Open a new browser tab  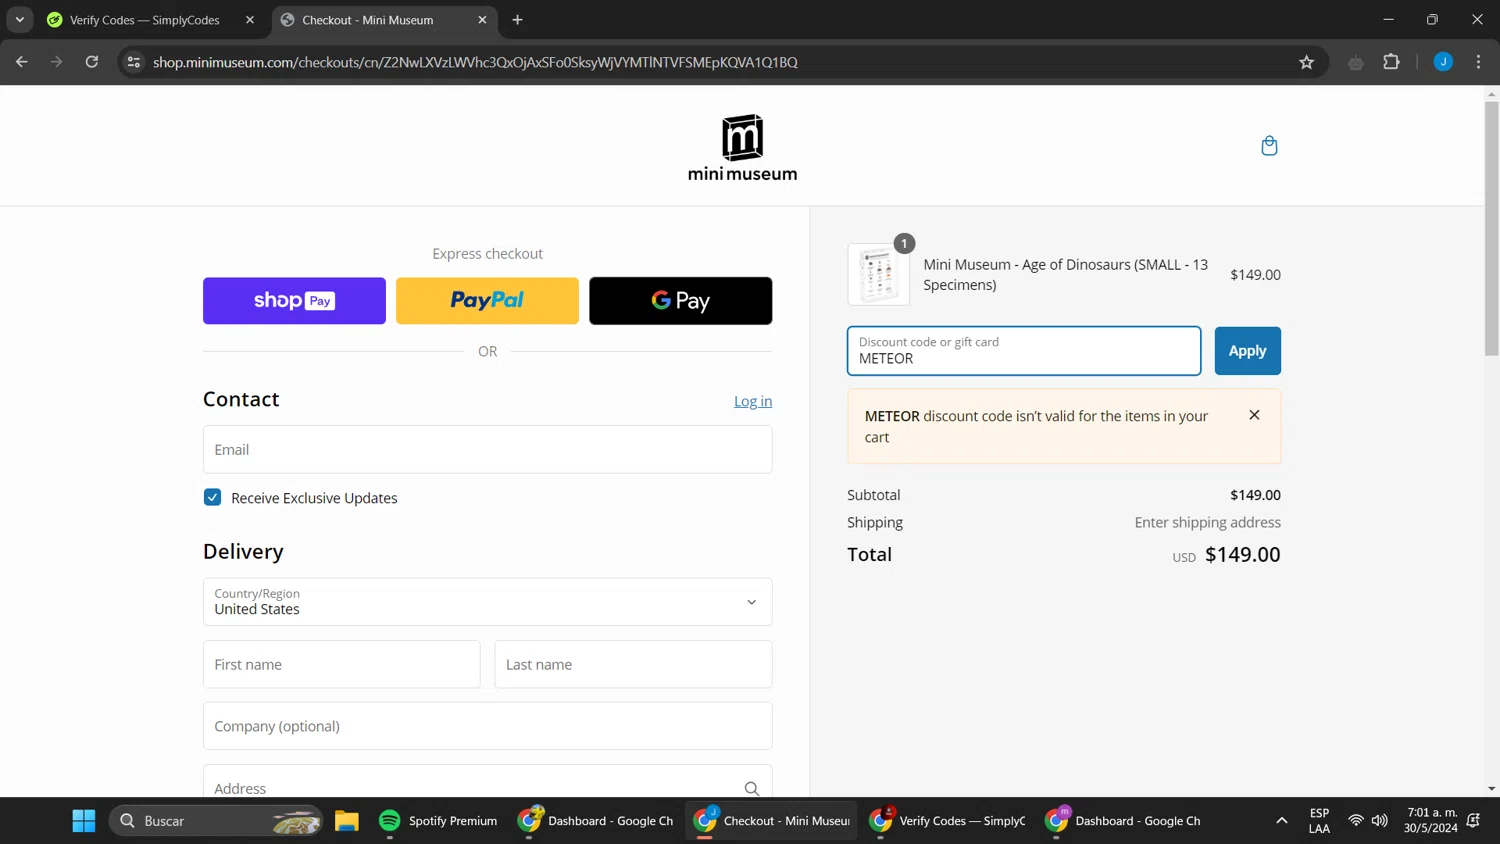[x=517, y=20]
